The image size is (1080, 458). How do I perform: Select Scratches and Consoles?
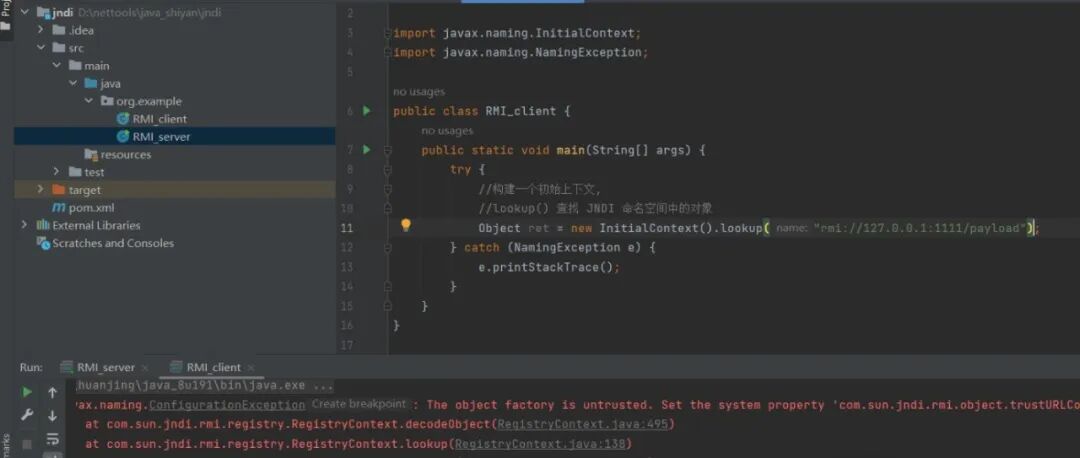pos(113,243)
